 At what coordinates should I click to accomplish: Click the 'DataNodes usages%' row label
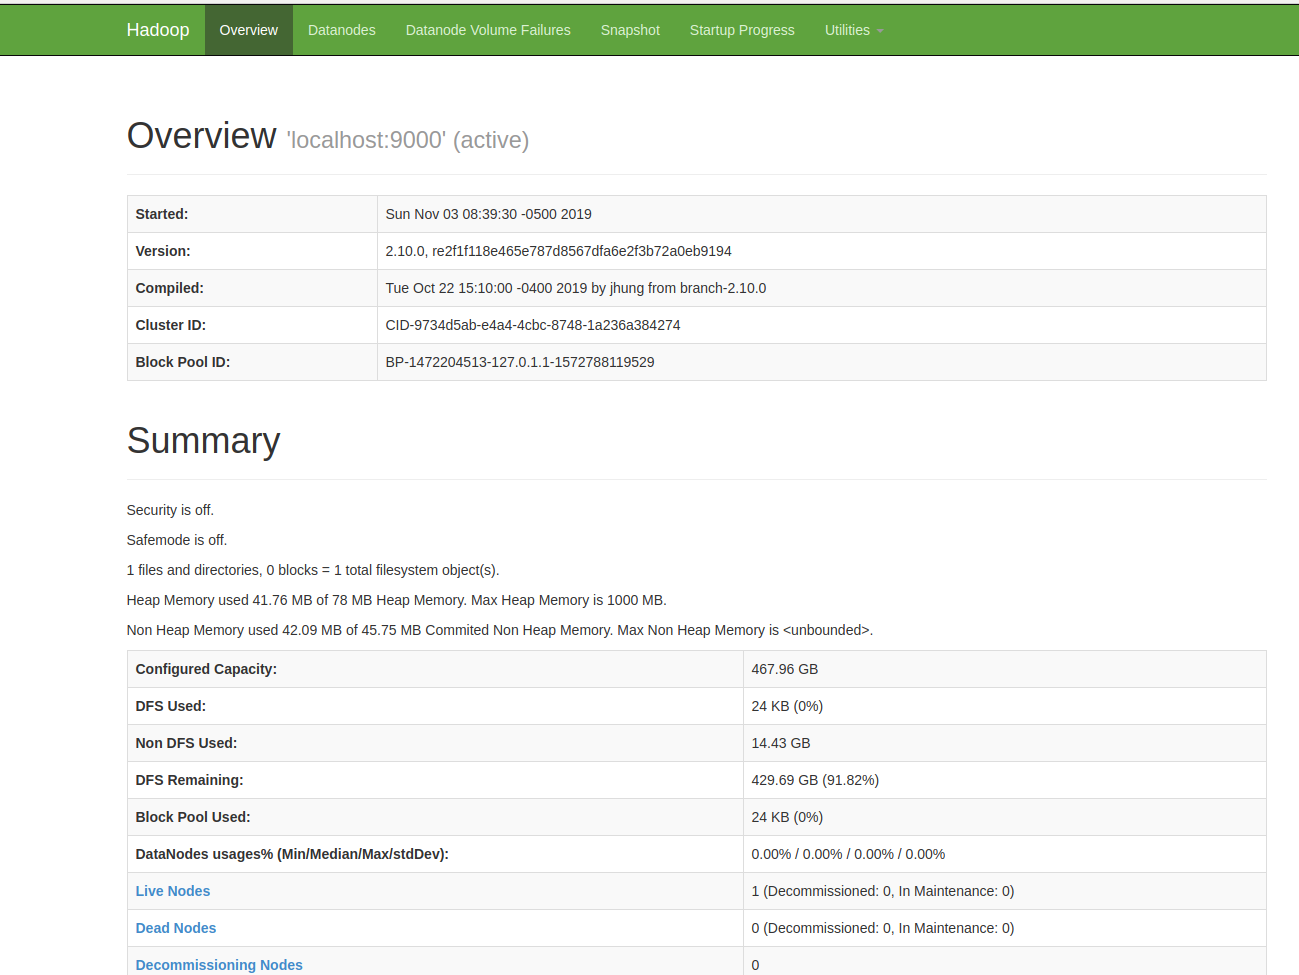[292, 854]
